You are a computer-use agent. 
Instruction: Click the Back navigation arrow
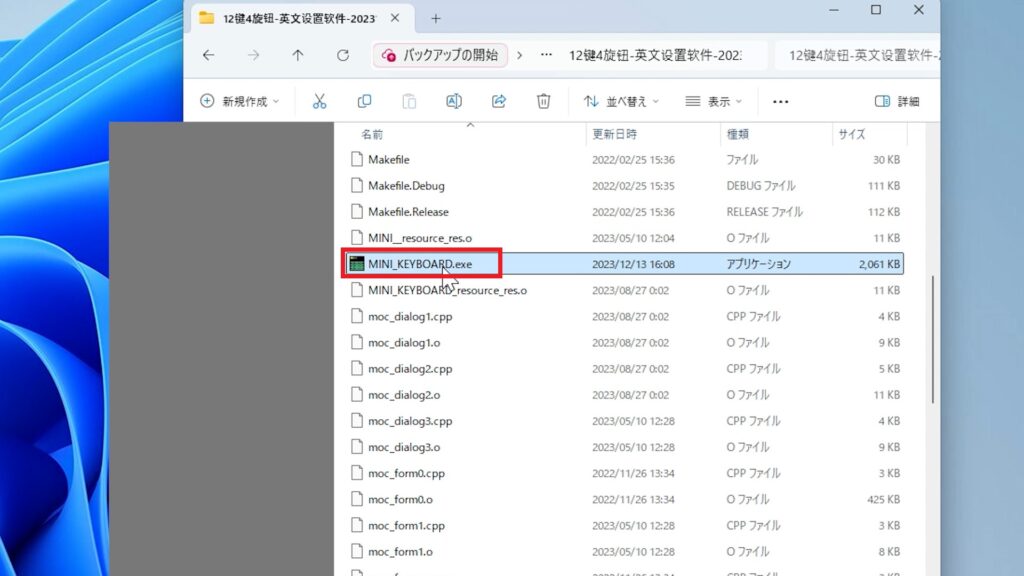pyautogui.click(x=208, y=56)
